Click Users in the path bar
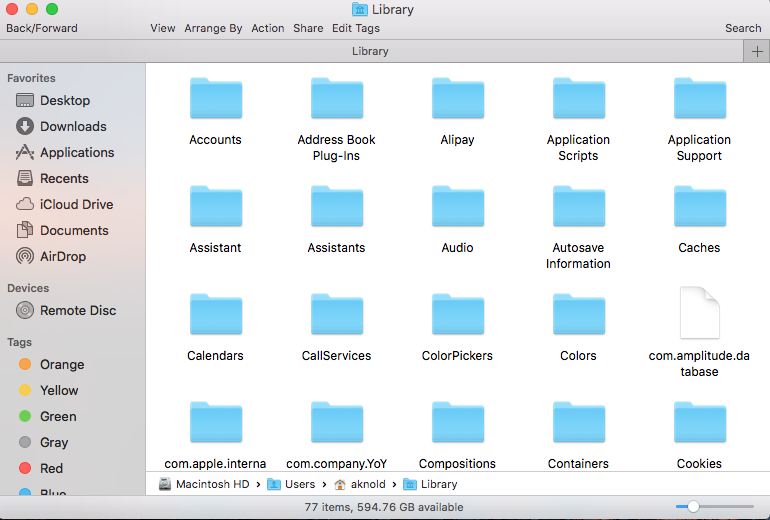Screen dimensions: 770x520 299,484
